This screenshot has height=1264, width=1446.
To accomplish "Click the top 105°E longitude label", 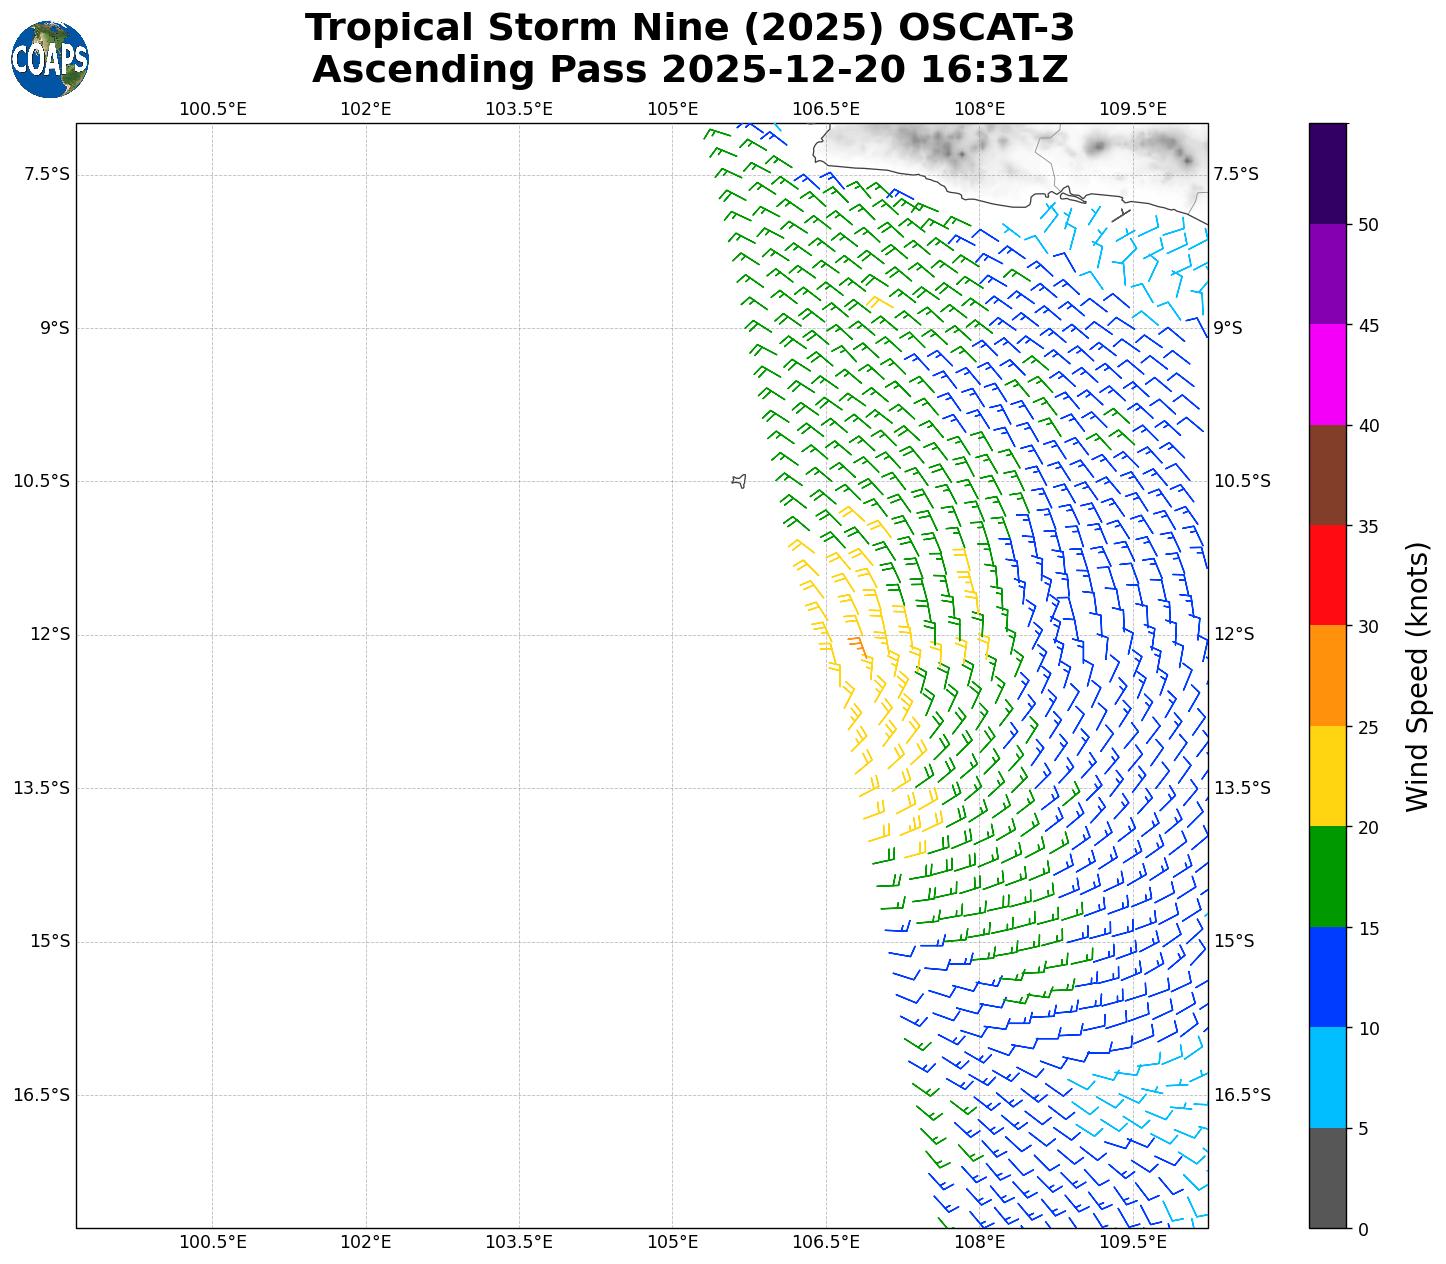I will (672, 109).
